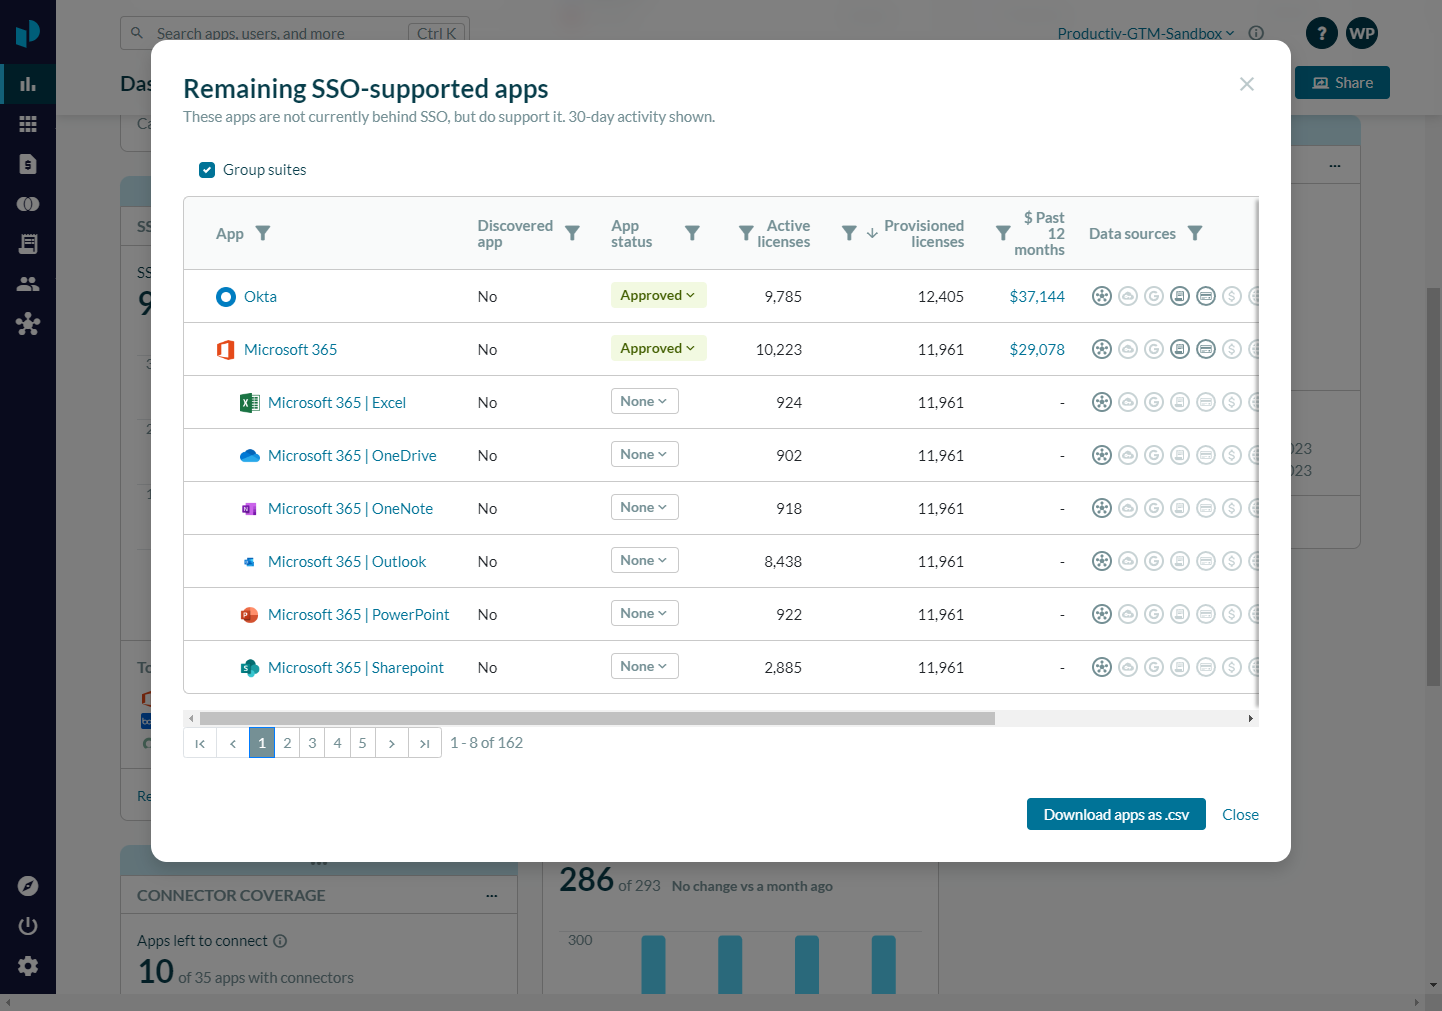Click the connector data source icon for Excel row
This screenshot has width=1442, height=1011.
(1102, 402)
